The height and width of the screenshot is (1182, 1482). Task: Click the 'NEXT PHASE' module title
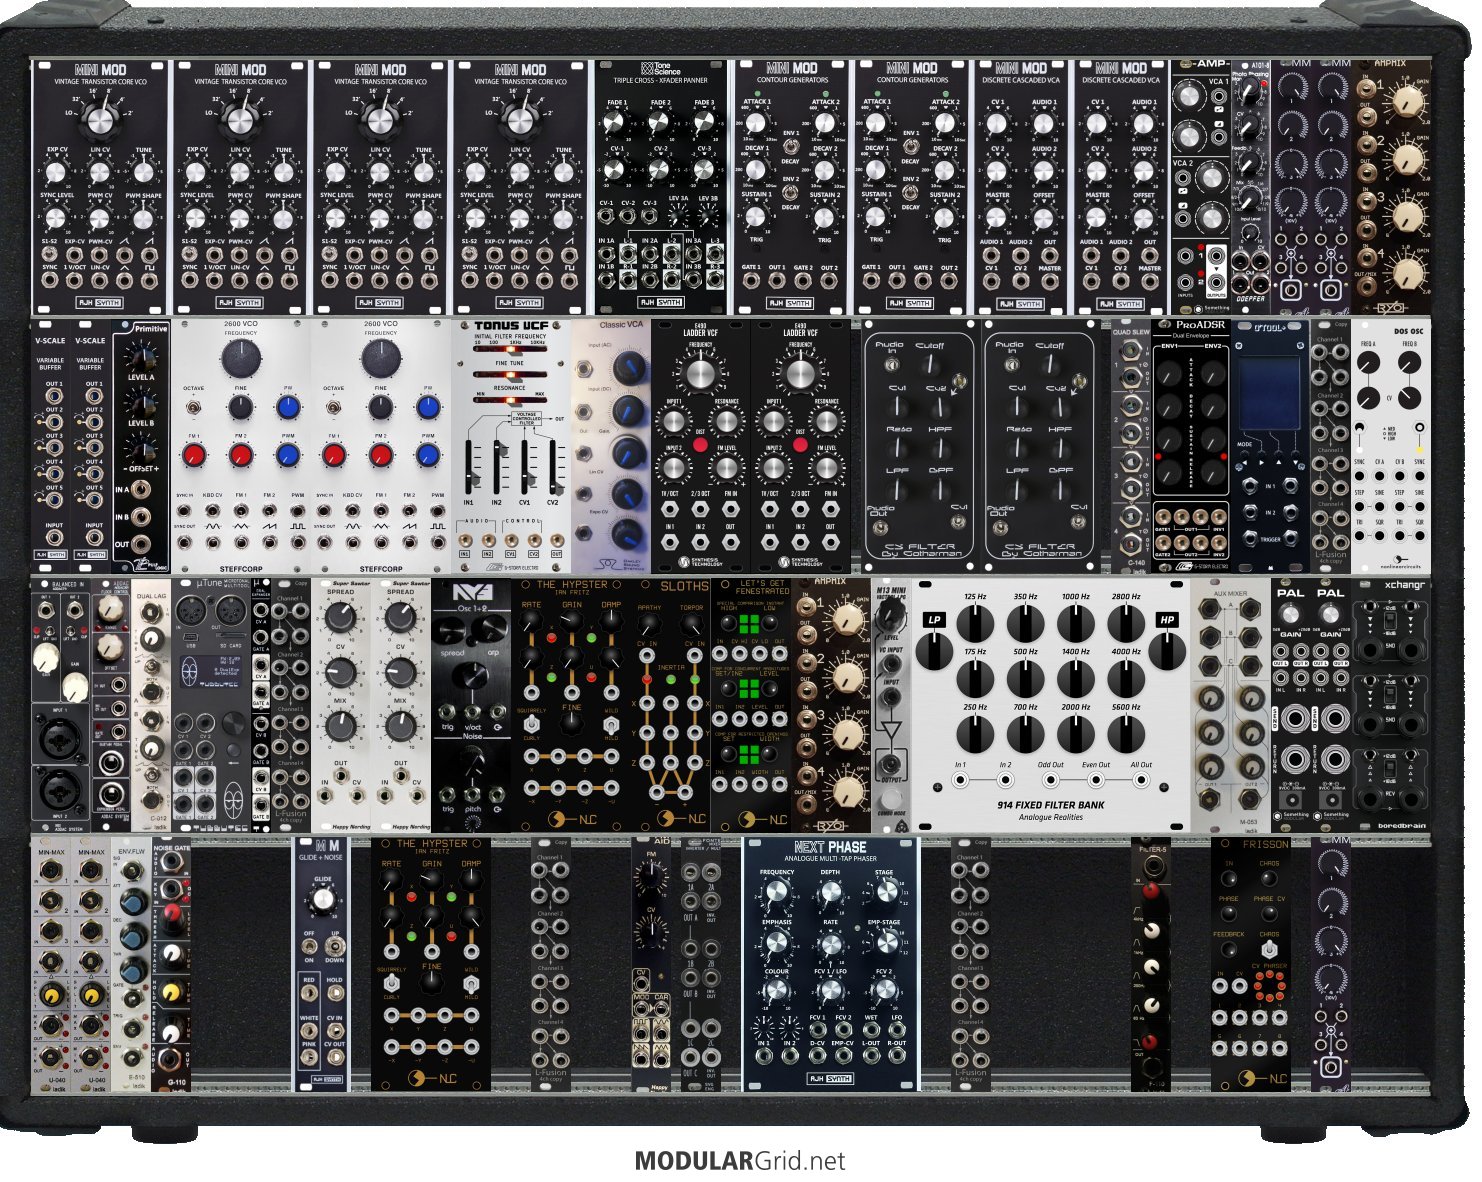pos(830,847)
